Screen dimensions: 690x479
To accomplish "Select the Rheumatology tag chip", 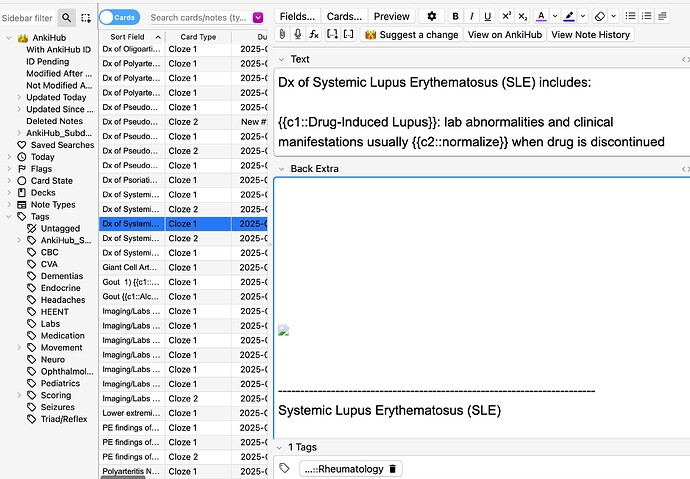I will tap(343, 468).
